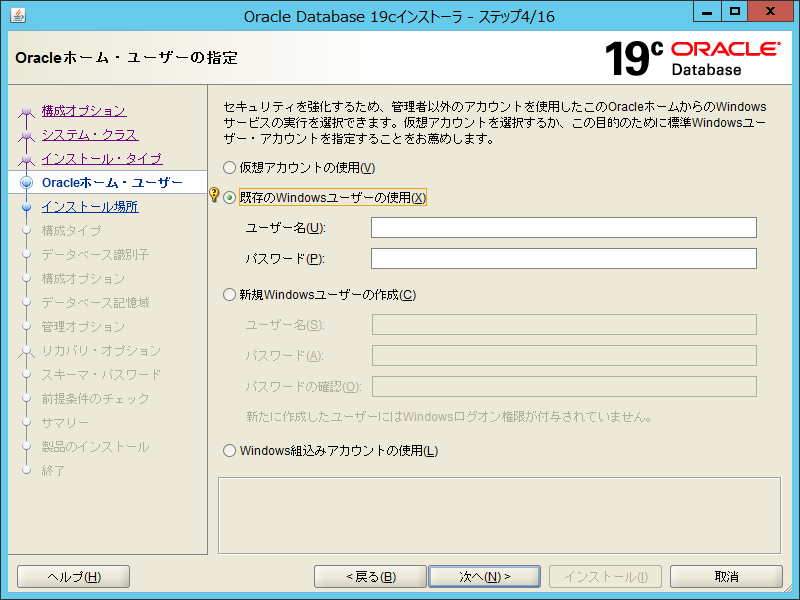Click the yellow hint key icon
Screen dimensions: 800x600
(x=214, y=194)
